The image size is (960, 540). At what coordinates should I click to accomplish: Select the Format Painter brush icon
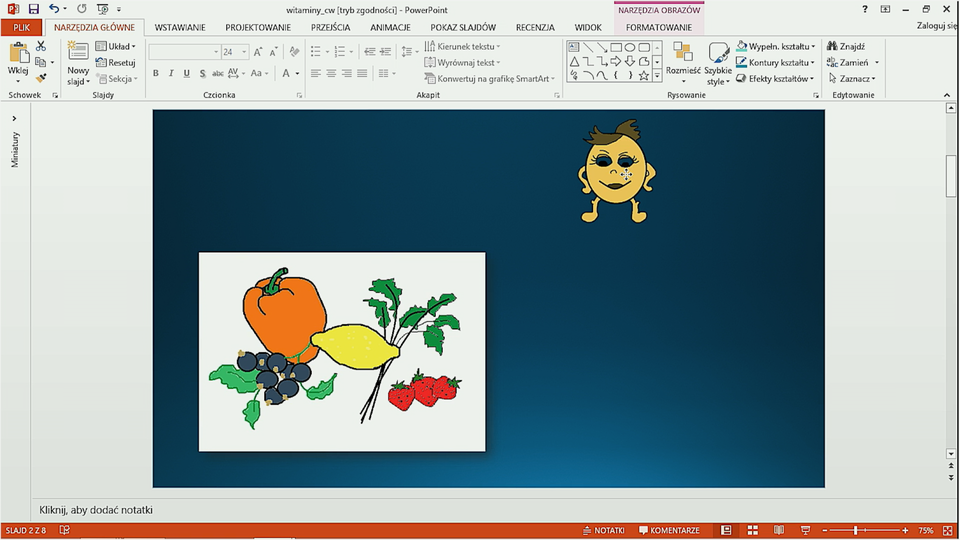point(41,78)
